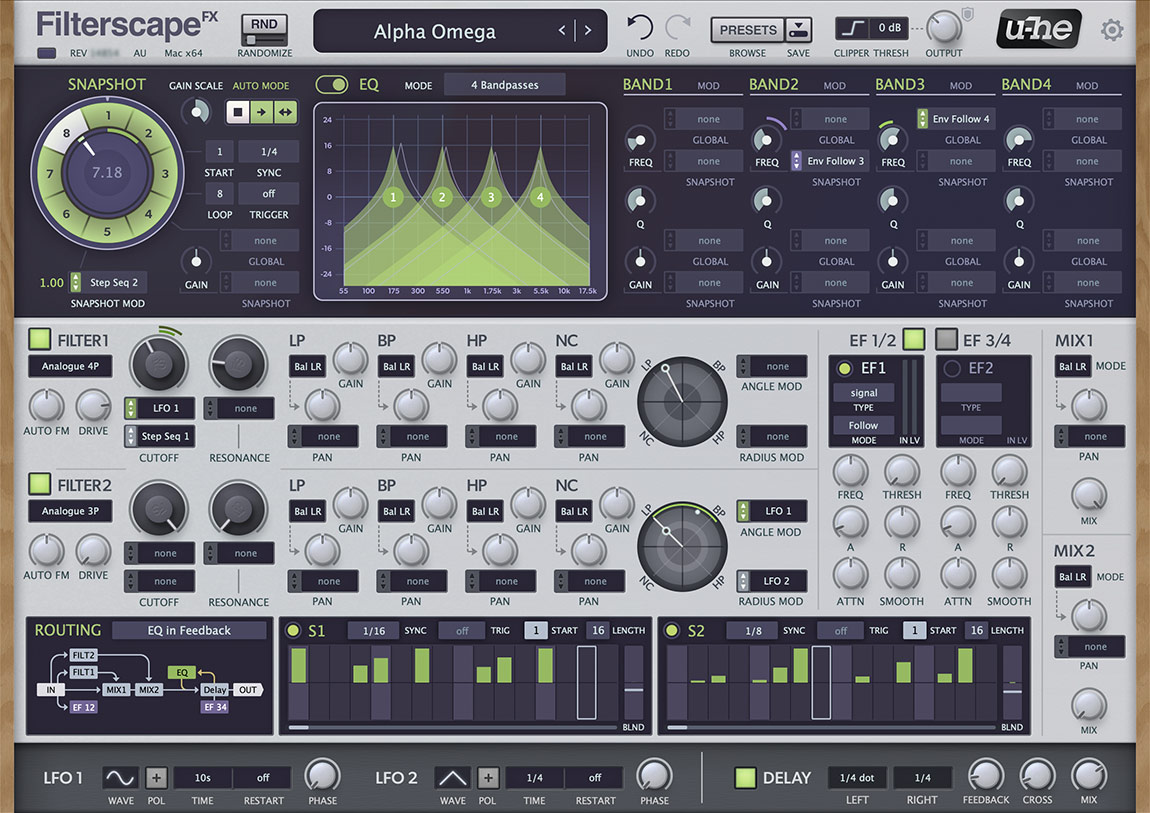Open the routing dropdown labeled EQ in Feedback

pos(190,629)
